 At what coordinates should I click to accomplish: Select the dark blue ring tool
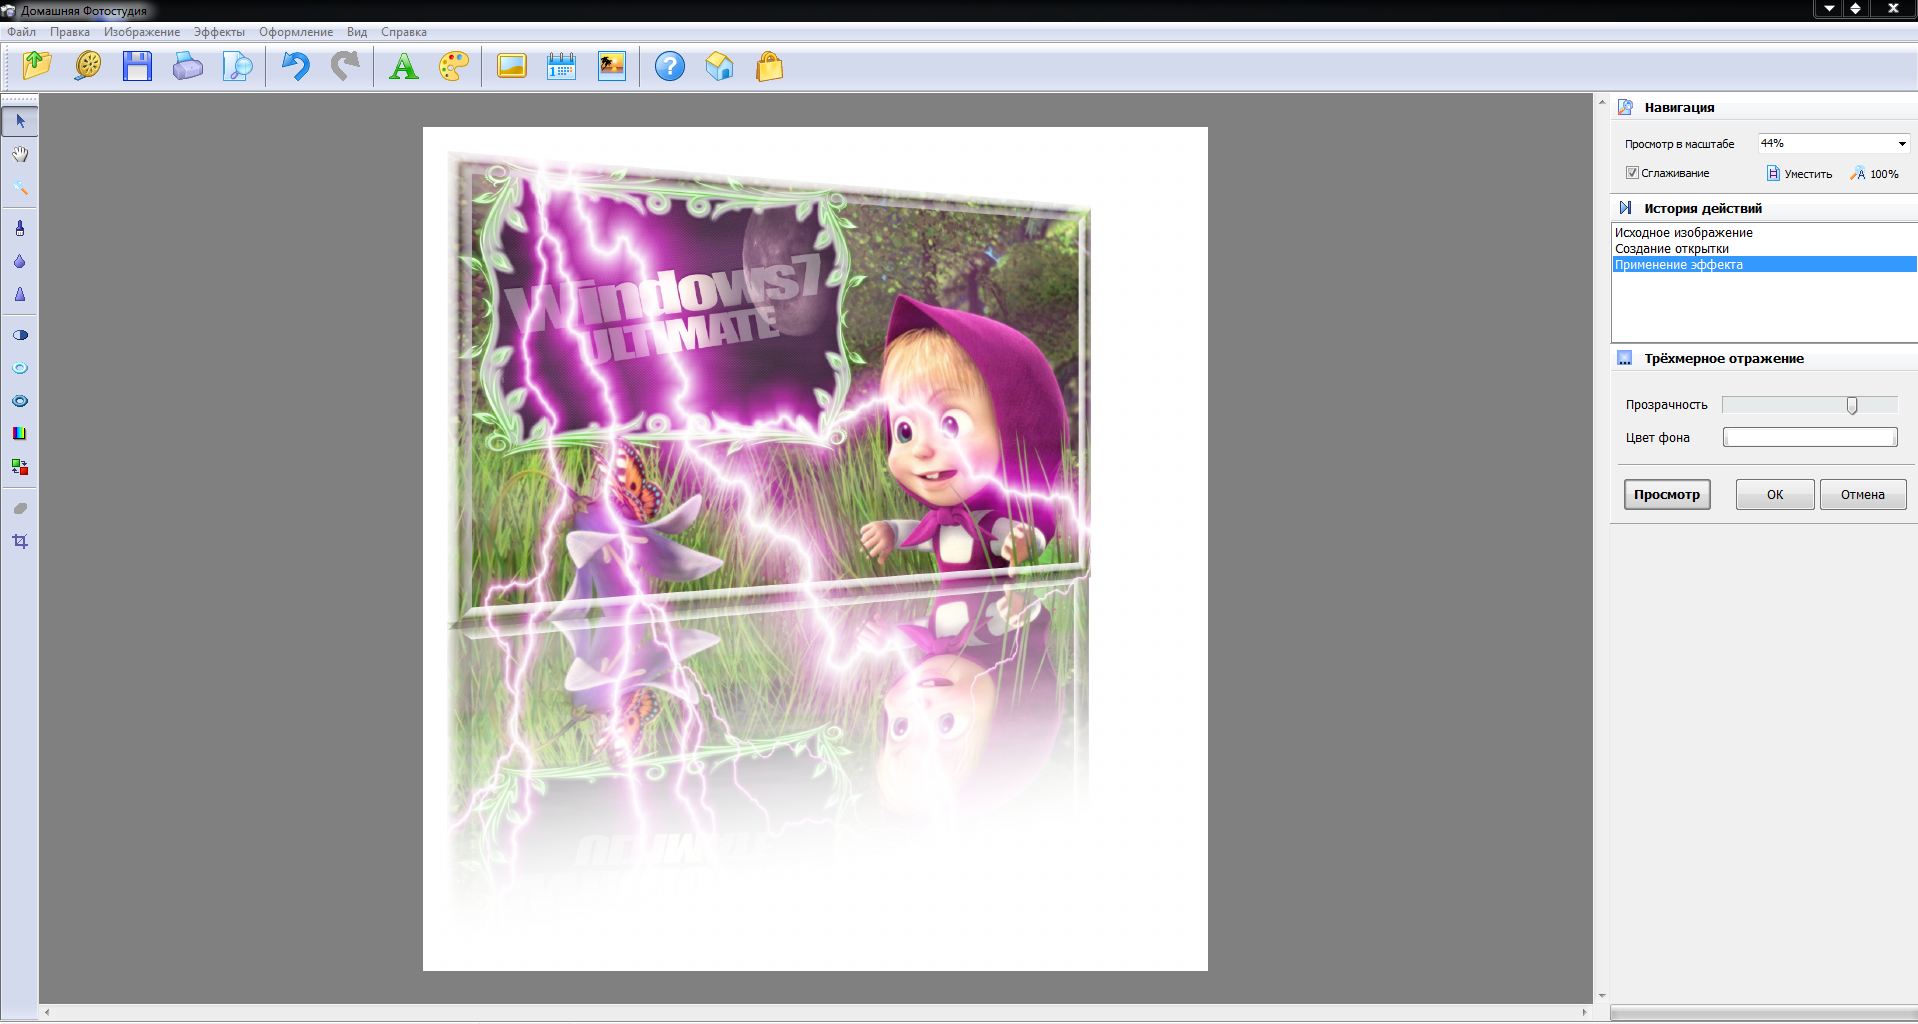tap(20, 401)
